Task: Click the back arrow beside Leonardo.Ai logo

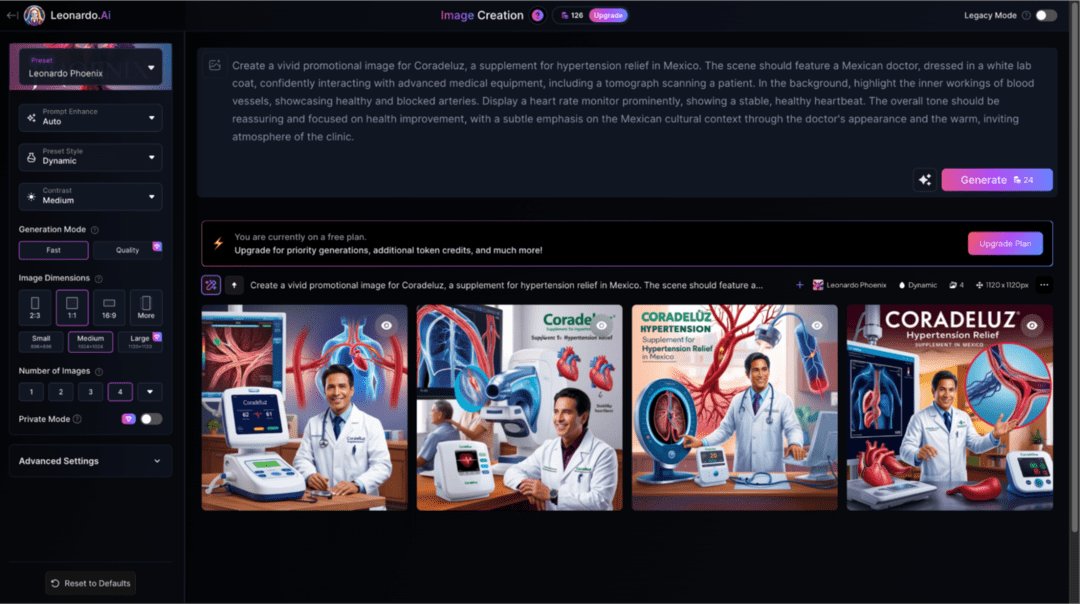Action: click(11, 15)
